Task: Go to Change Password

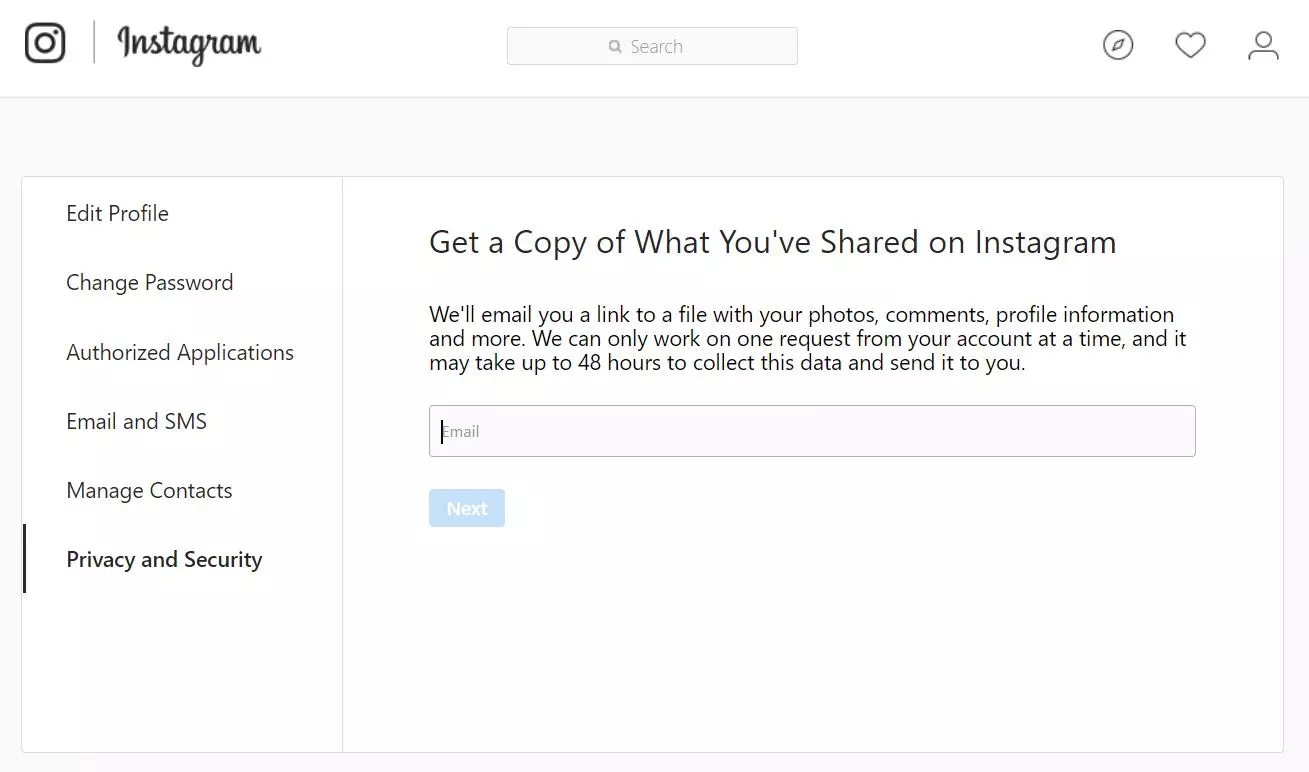Action: point(150,283)
